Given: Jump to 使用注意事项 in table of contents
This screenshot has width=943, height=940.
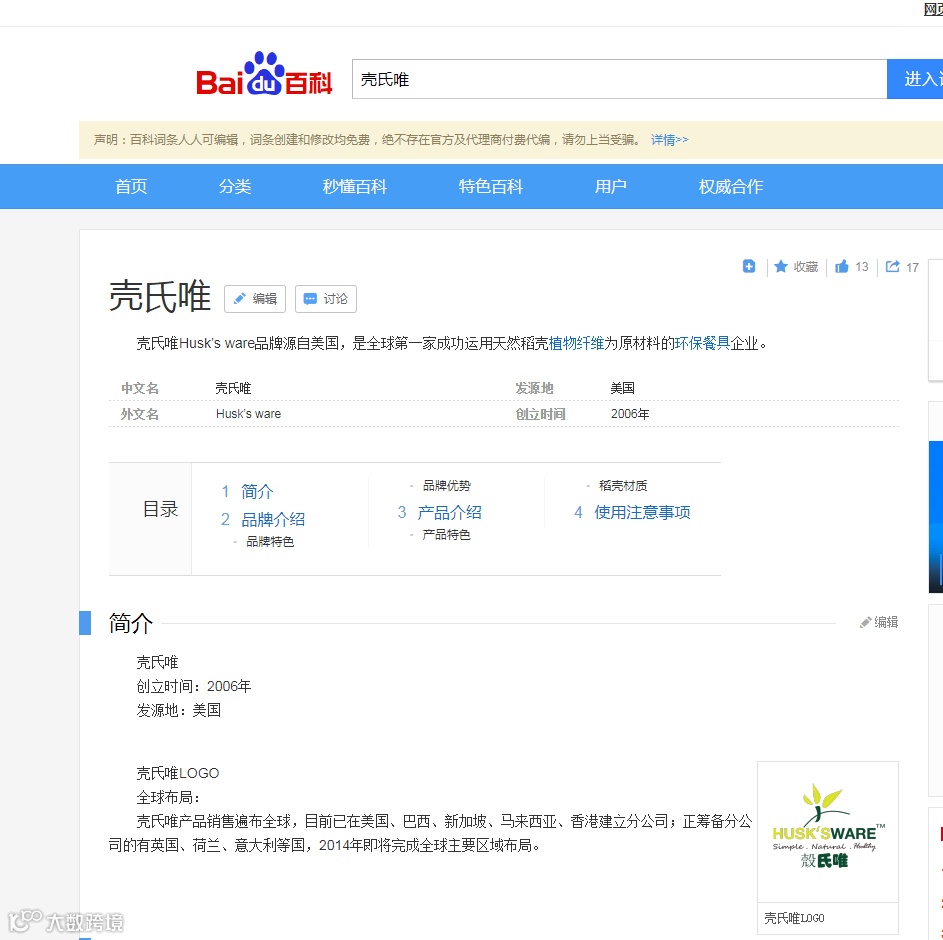Looking at the screenshot, I should point(642,512).
